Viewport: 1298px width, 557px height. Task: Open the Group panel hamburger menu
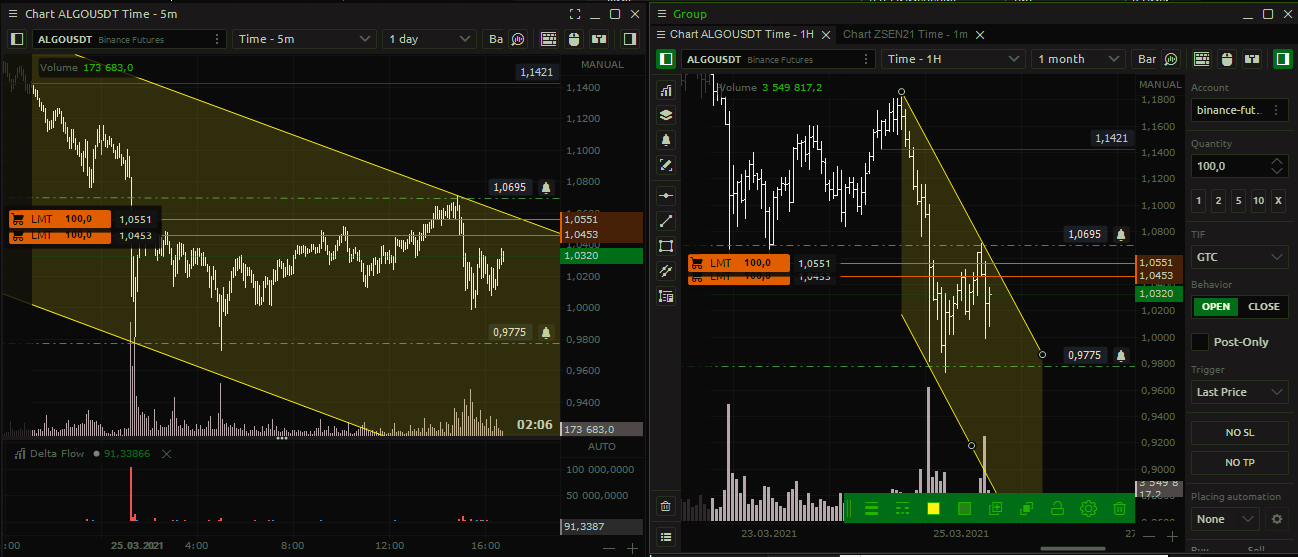(x=661, y=14)
